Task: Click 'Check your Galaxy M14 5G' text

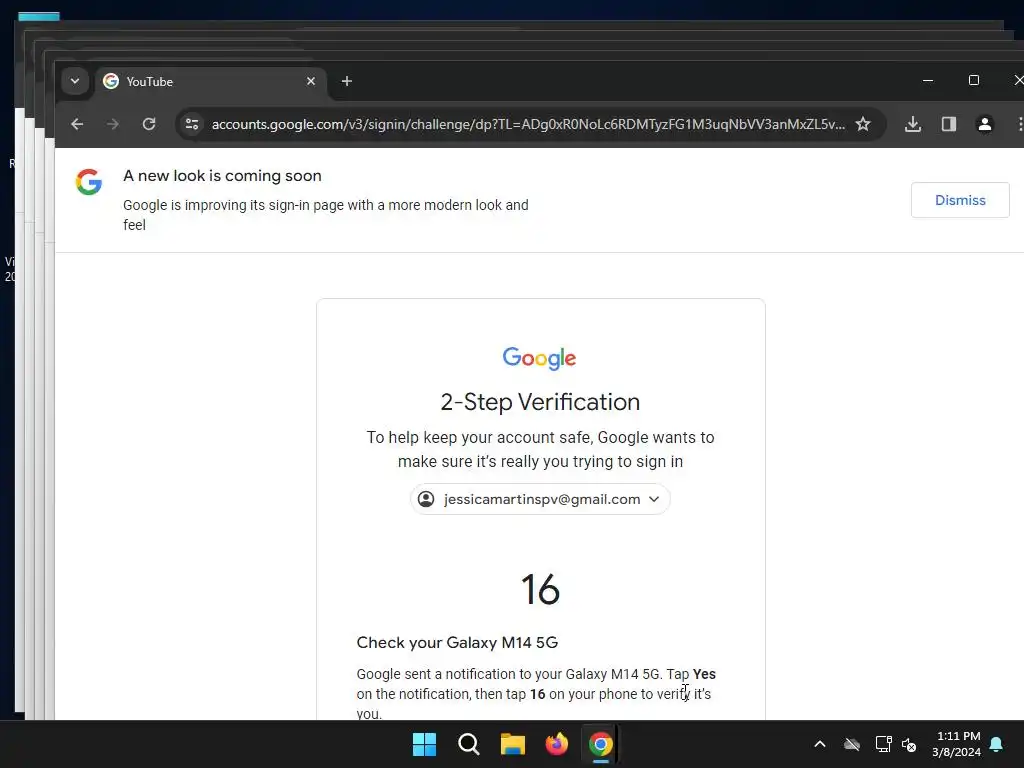Action: point(457,643)
